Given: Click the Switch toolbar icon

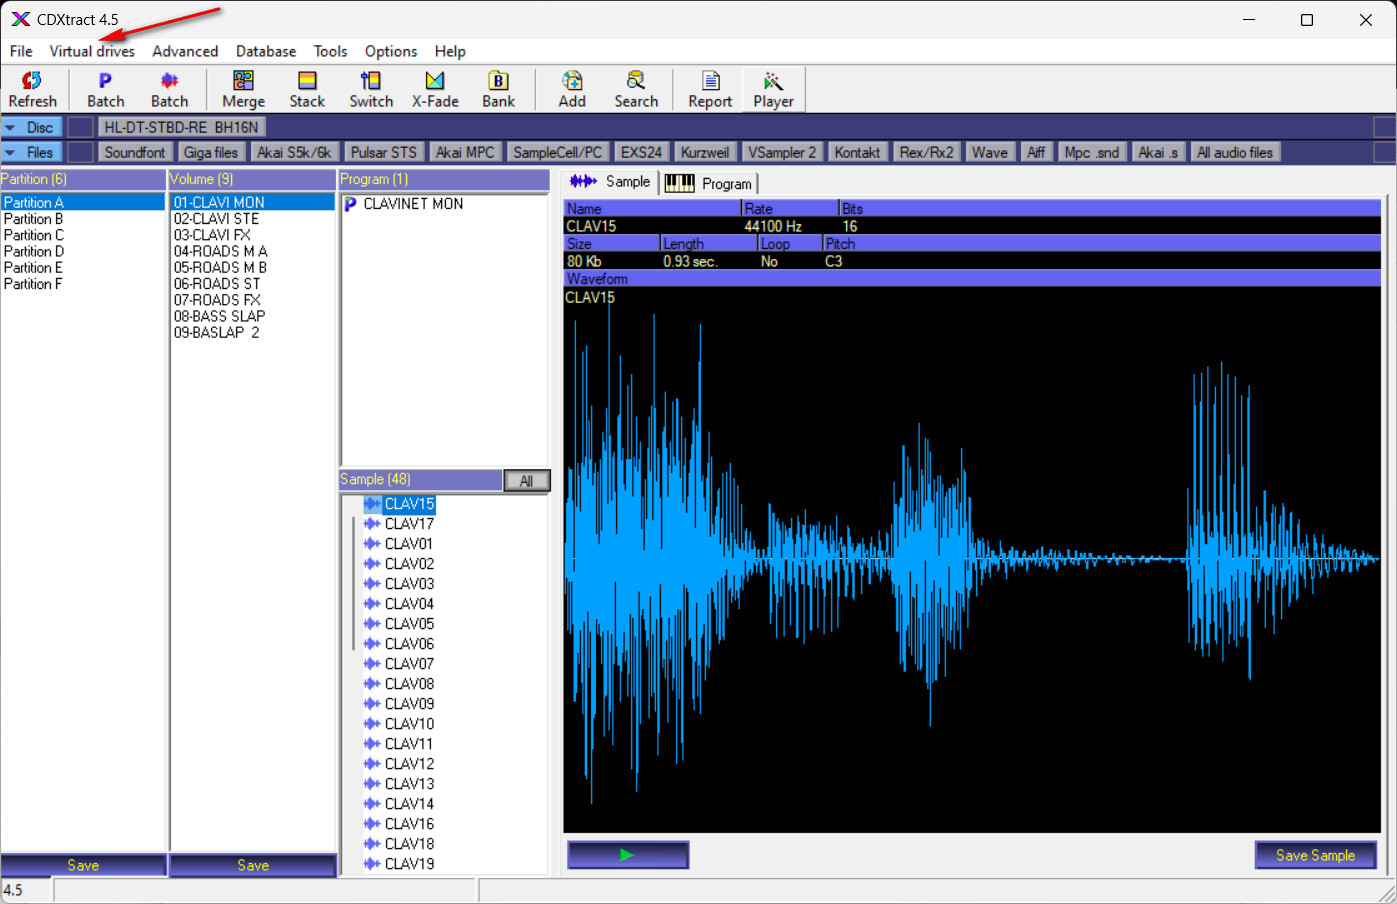Looking at the screenshot, I should coord(371,80).
